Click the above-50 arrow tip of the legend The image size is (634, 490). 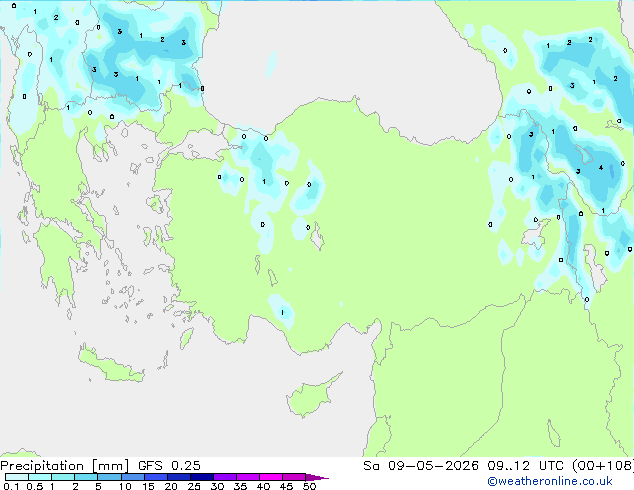coord(317,477)
